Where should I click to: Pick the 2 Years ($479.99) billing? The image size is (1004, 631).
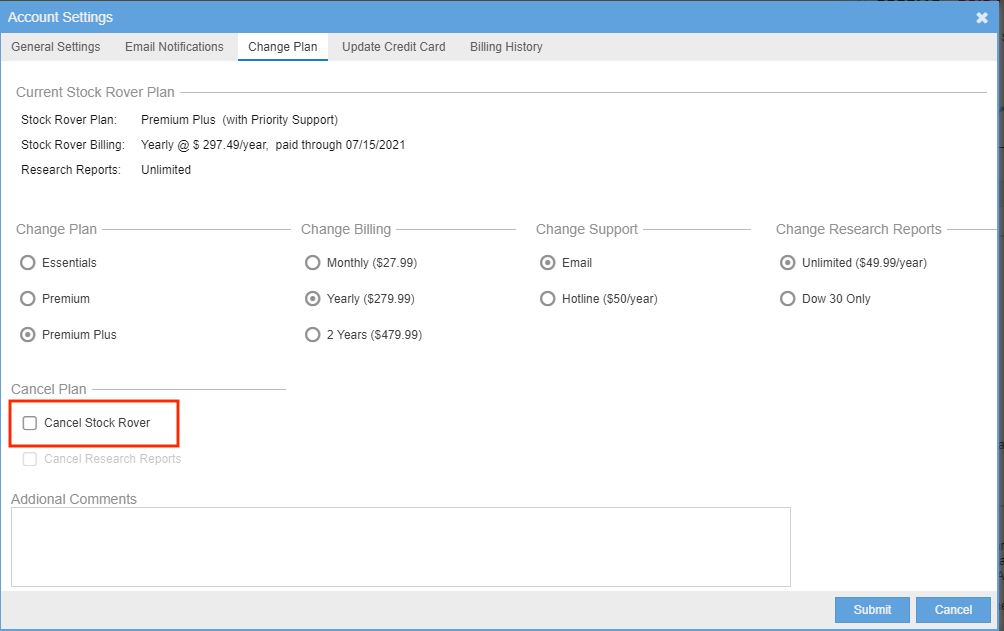(x=313, y=335)
